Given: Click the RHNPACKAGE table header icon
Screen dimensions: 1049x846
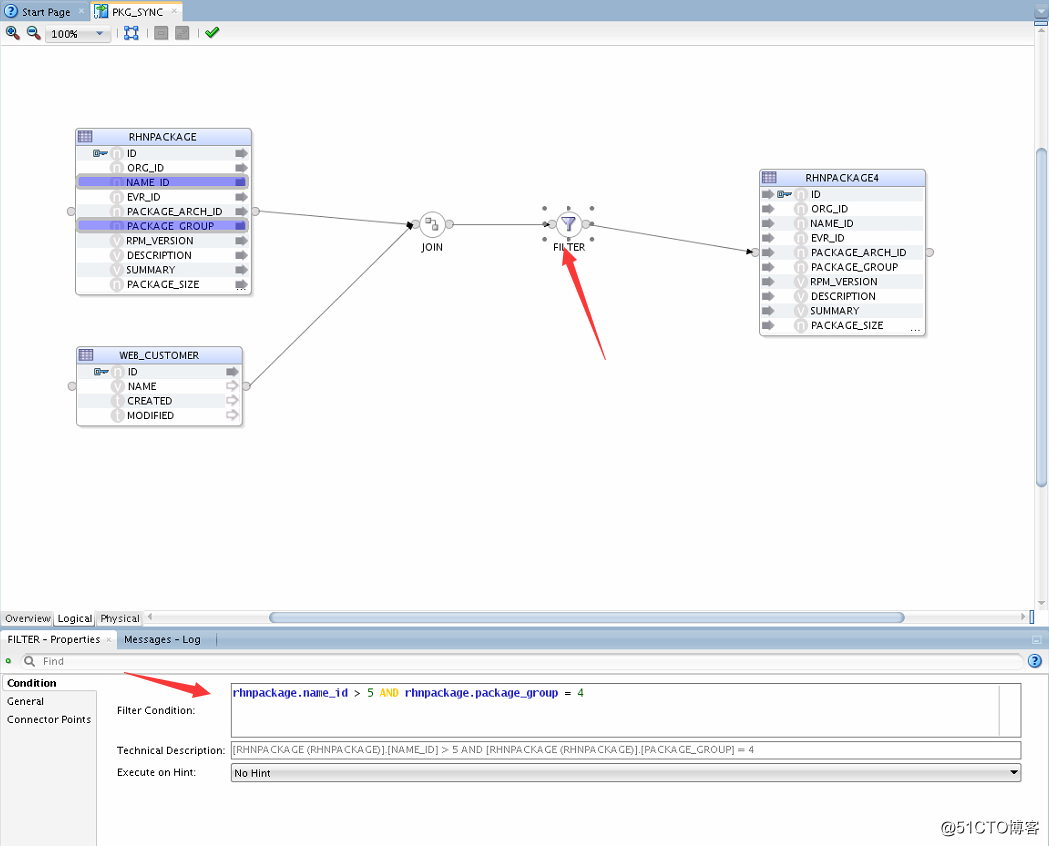Looking at the screenshot, I should coord(85,136).
